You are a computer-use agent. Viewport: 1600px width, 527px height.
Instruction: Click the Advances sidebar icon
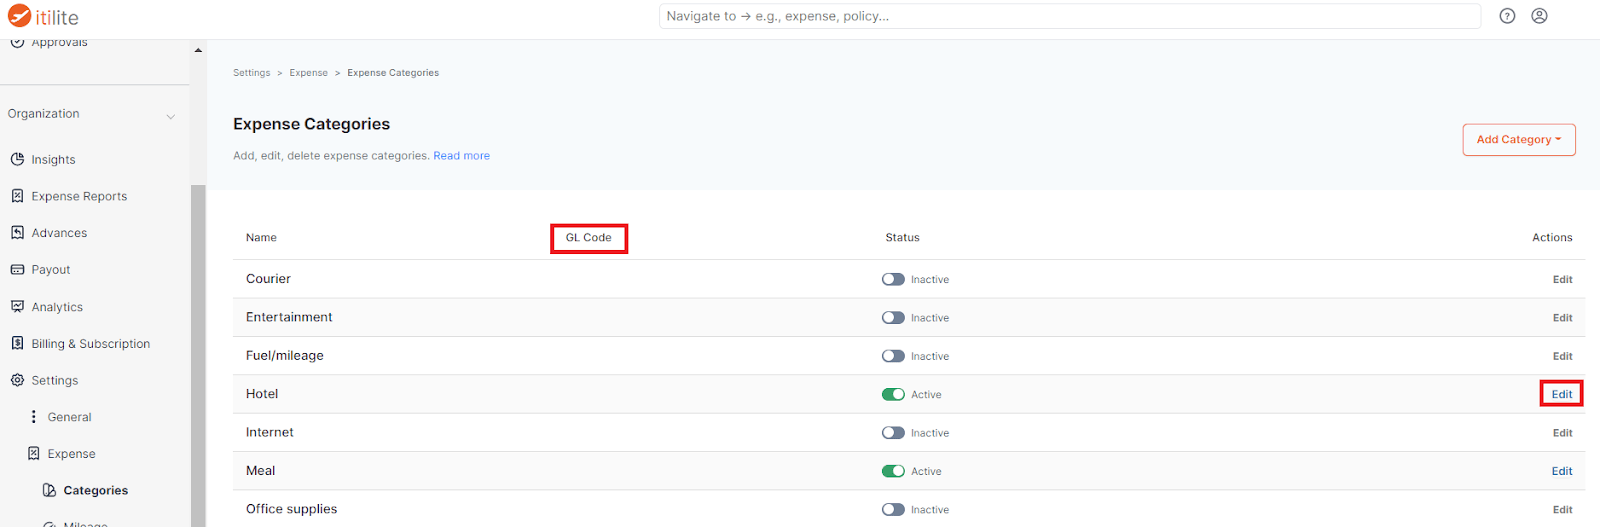pos(17,233)
